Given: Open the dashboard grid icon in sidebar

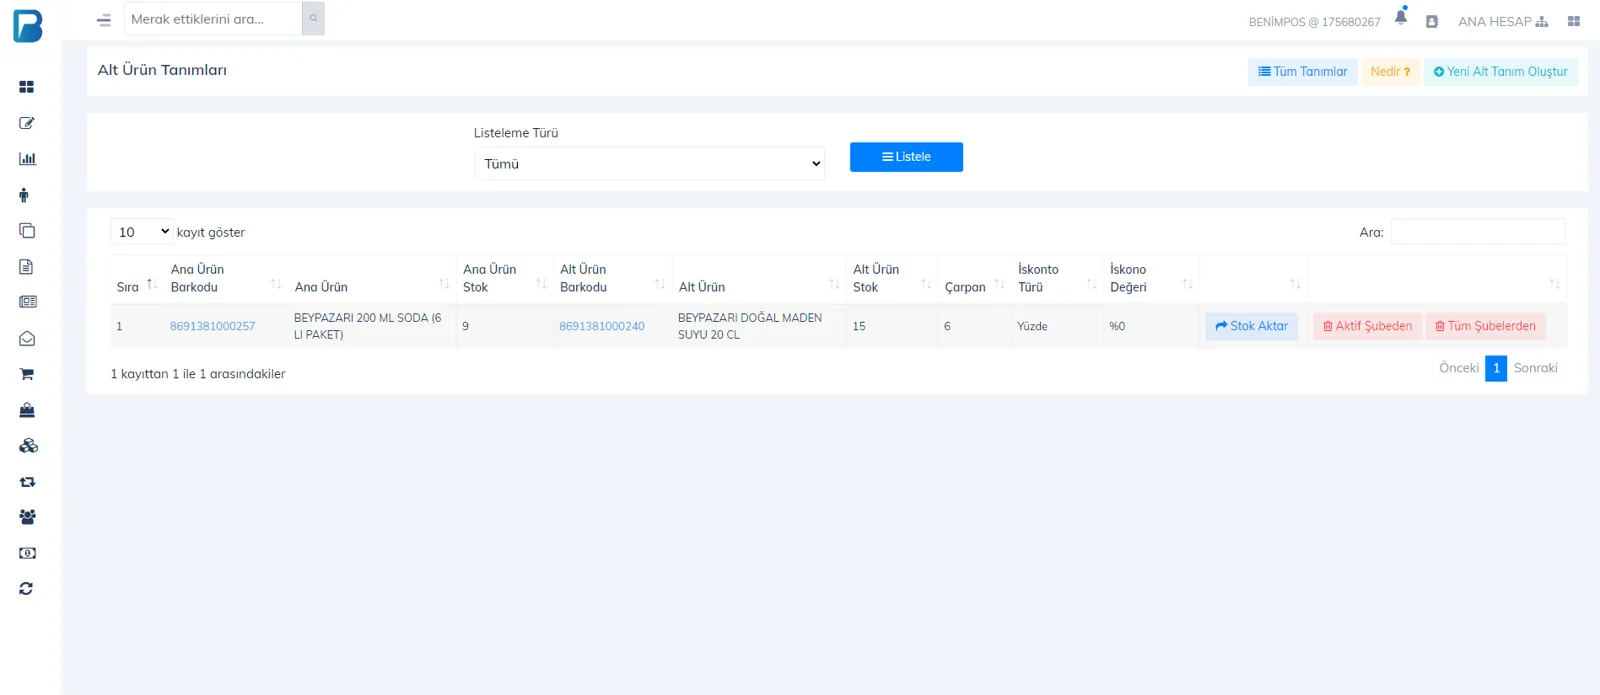Looking at the screenshot, I should [27, 87].
